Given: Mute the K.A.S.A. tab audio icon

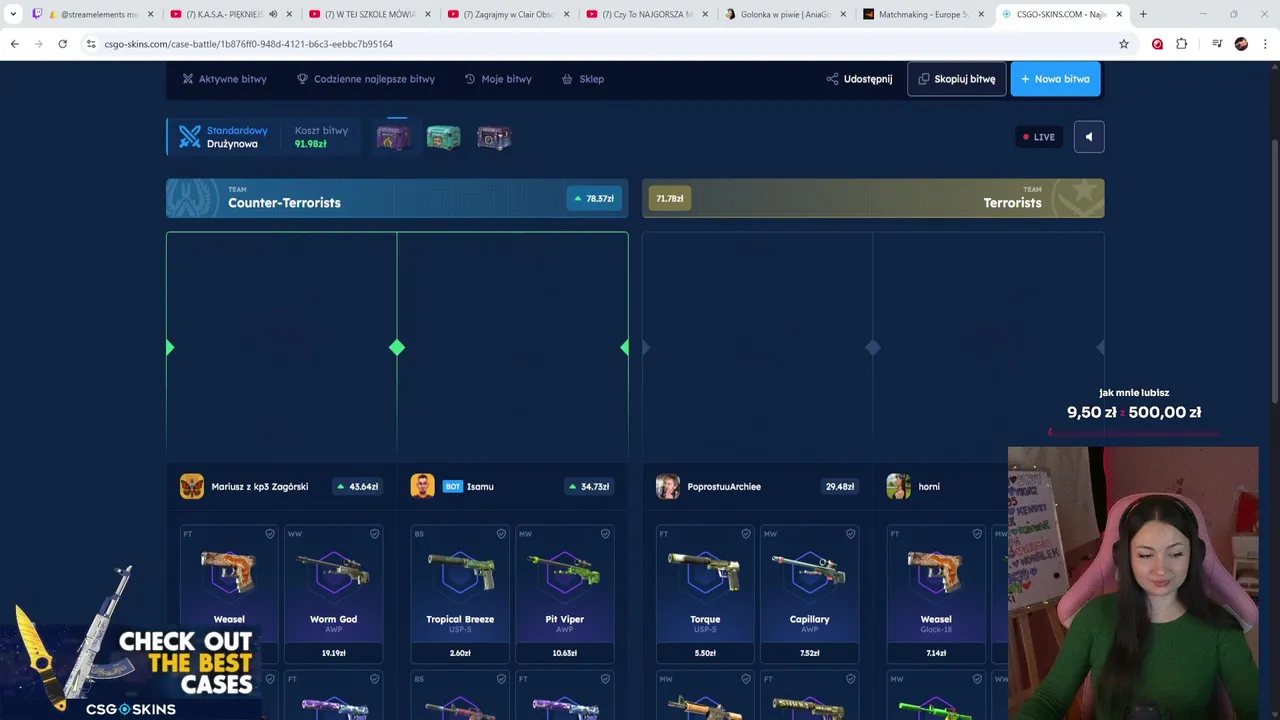Looking at the screenshot, I should click(x=273, y=14).
